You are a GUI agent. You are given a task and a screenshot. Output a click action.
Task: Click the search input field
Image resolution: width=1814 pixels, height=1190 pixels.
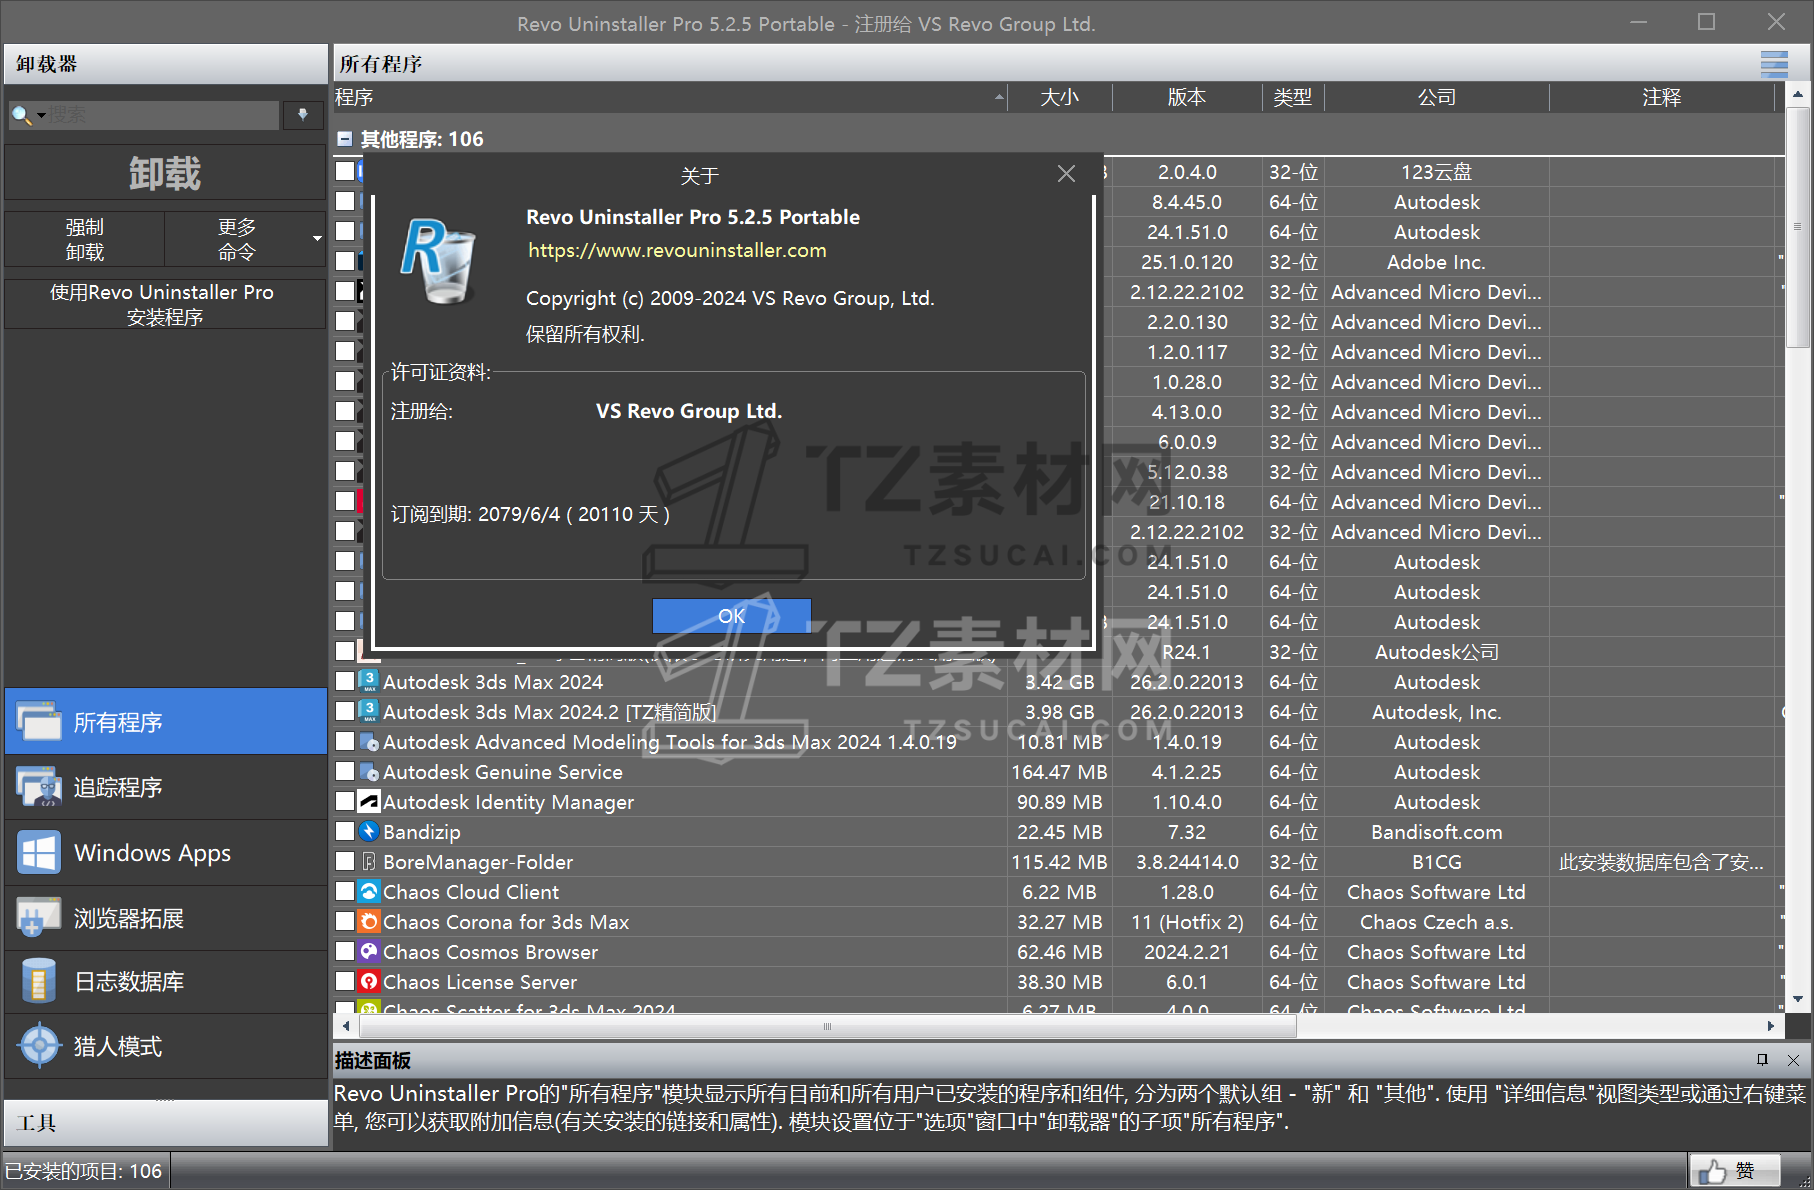(x=163, y=115)
